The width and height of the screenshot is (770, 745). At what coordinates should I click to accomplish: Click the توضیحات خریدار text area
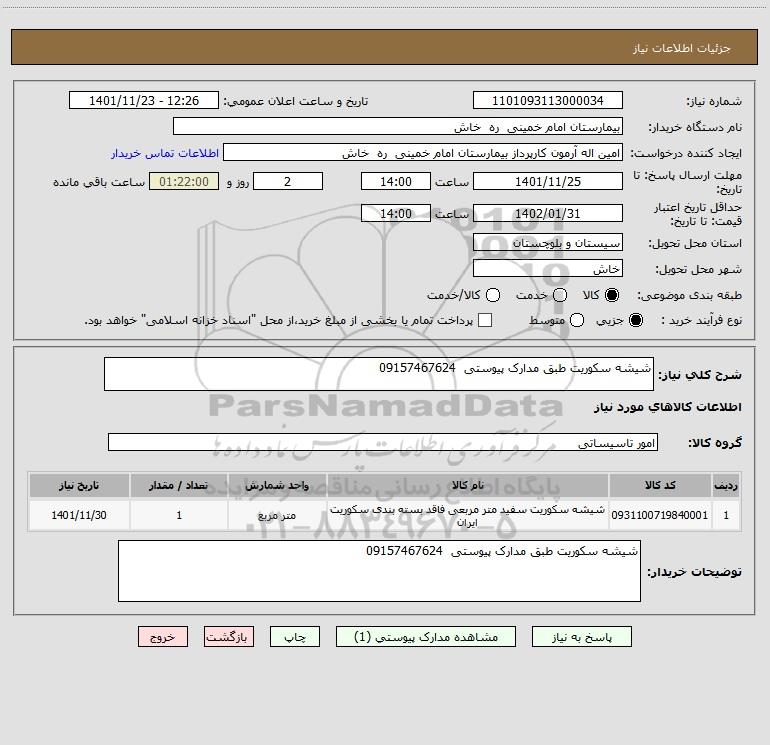[x=379, y=571]
